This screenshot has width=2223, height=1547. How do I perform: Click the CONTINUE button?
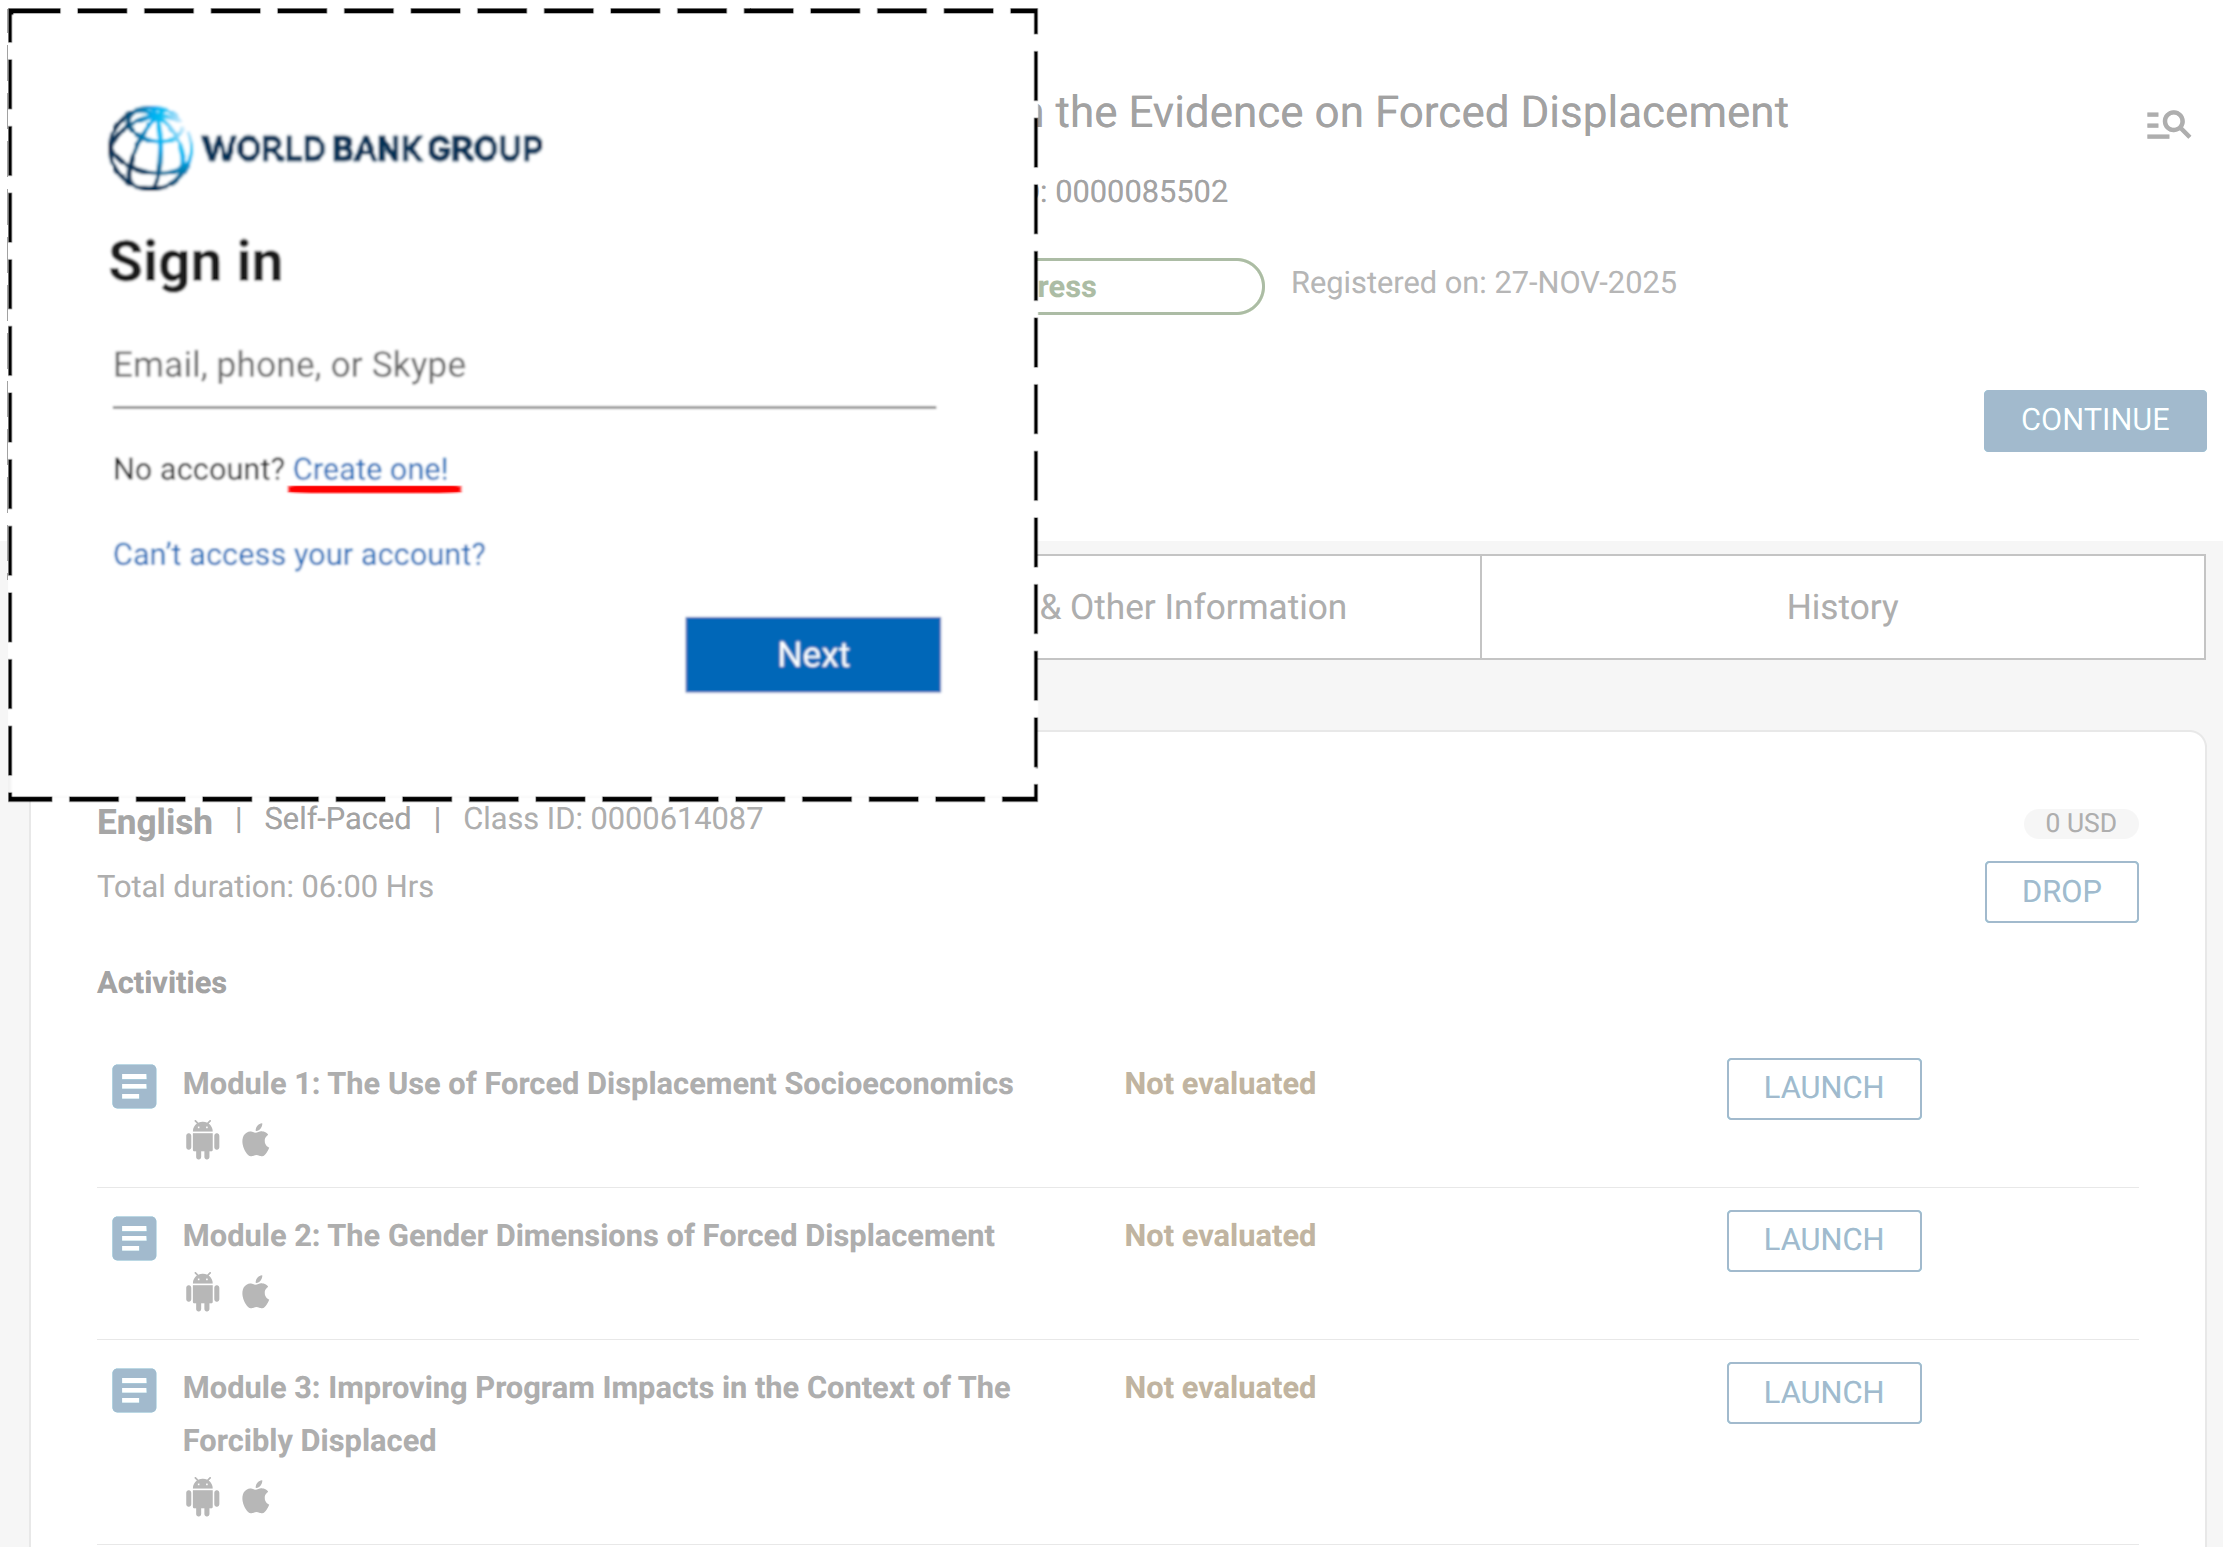pos(2094,420)
